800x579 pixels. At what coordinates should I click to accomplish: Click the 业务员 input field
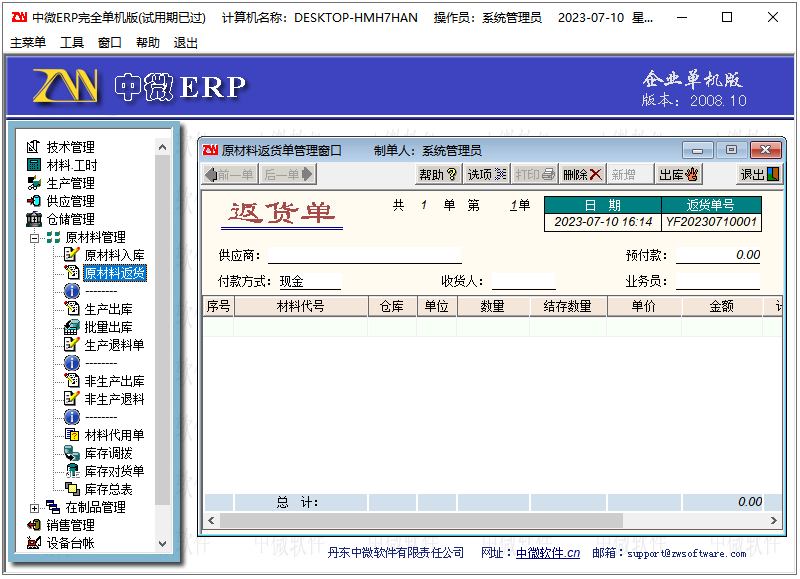[718, 282]
